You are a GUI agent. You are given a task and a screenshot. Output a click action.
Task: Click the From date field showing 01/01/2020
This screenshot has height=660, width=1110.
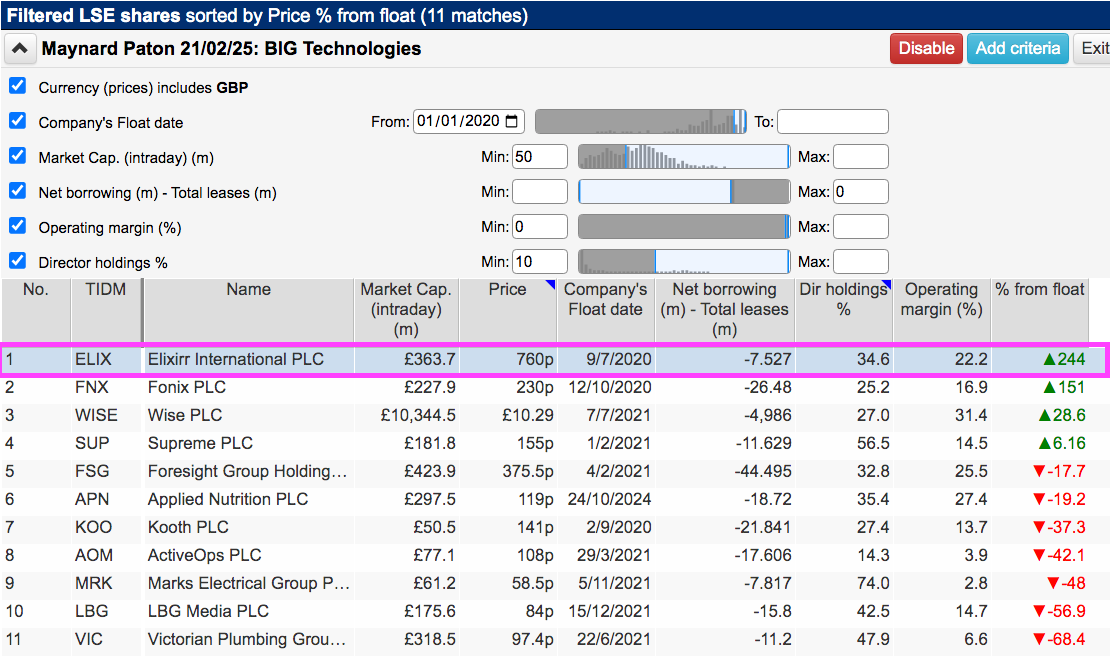[469, 122]
